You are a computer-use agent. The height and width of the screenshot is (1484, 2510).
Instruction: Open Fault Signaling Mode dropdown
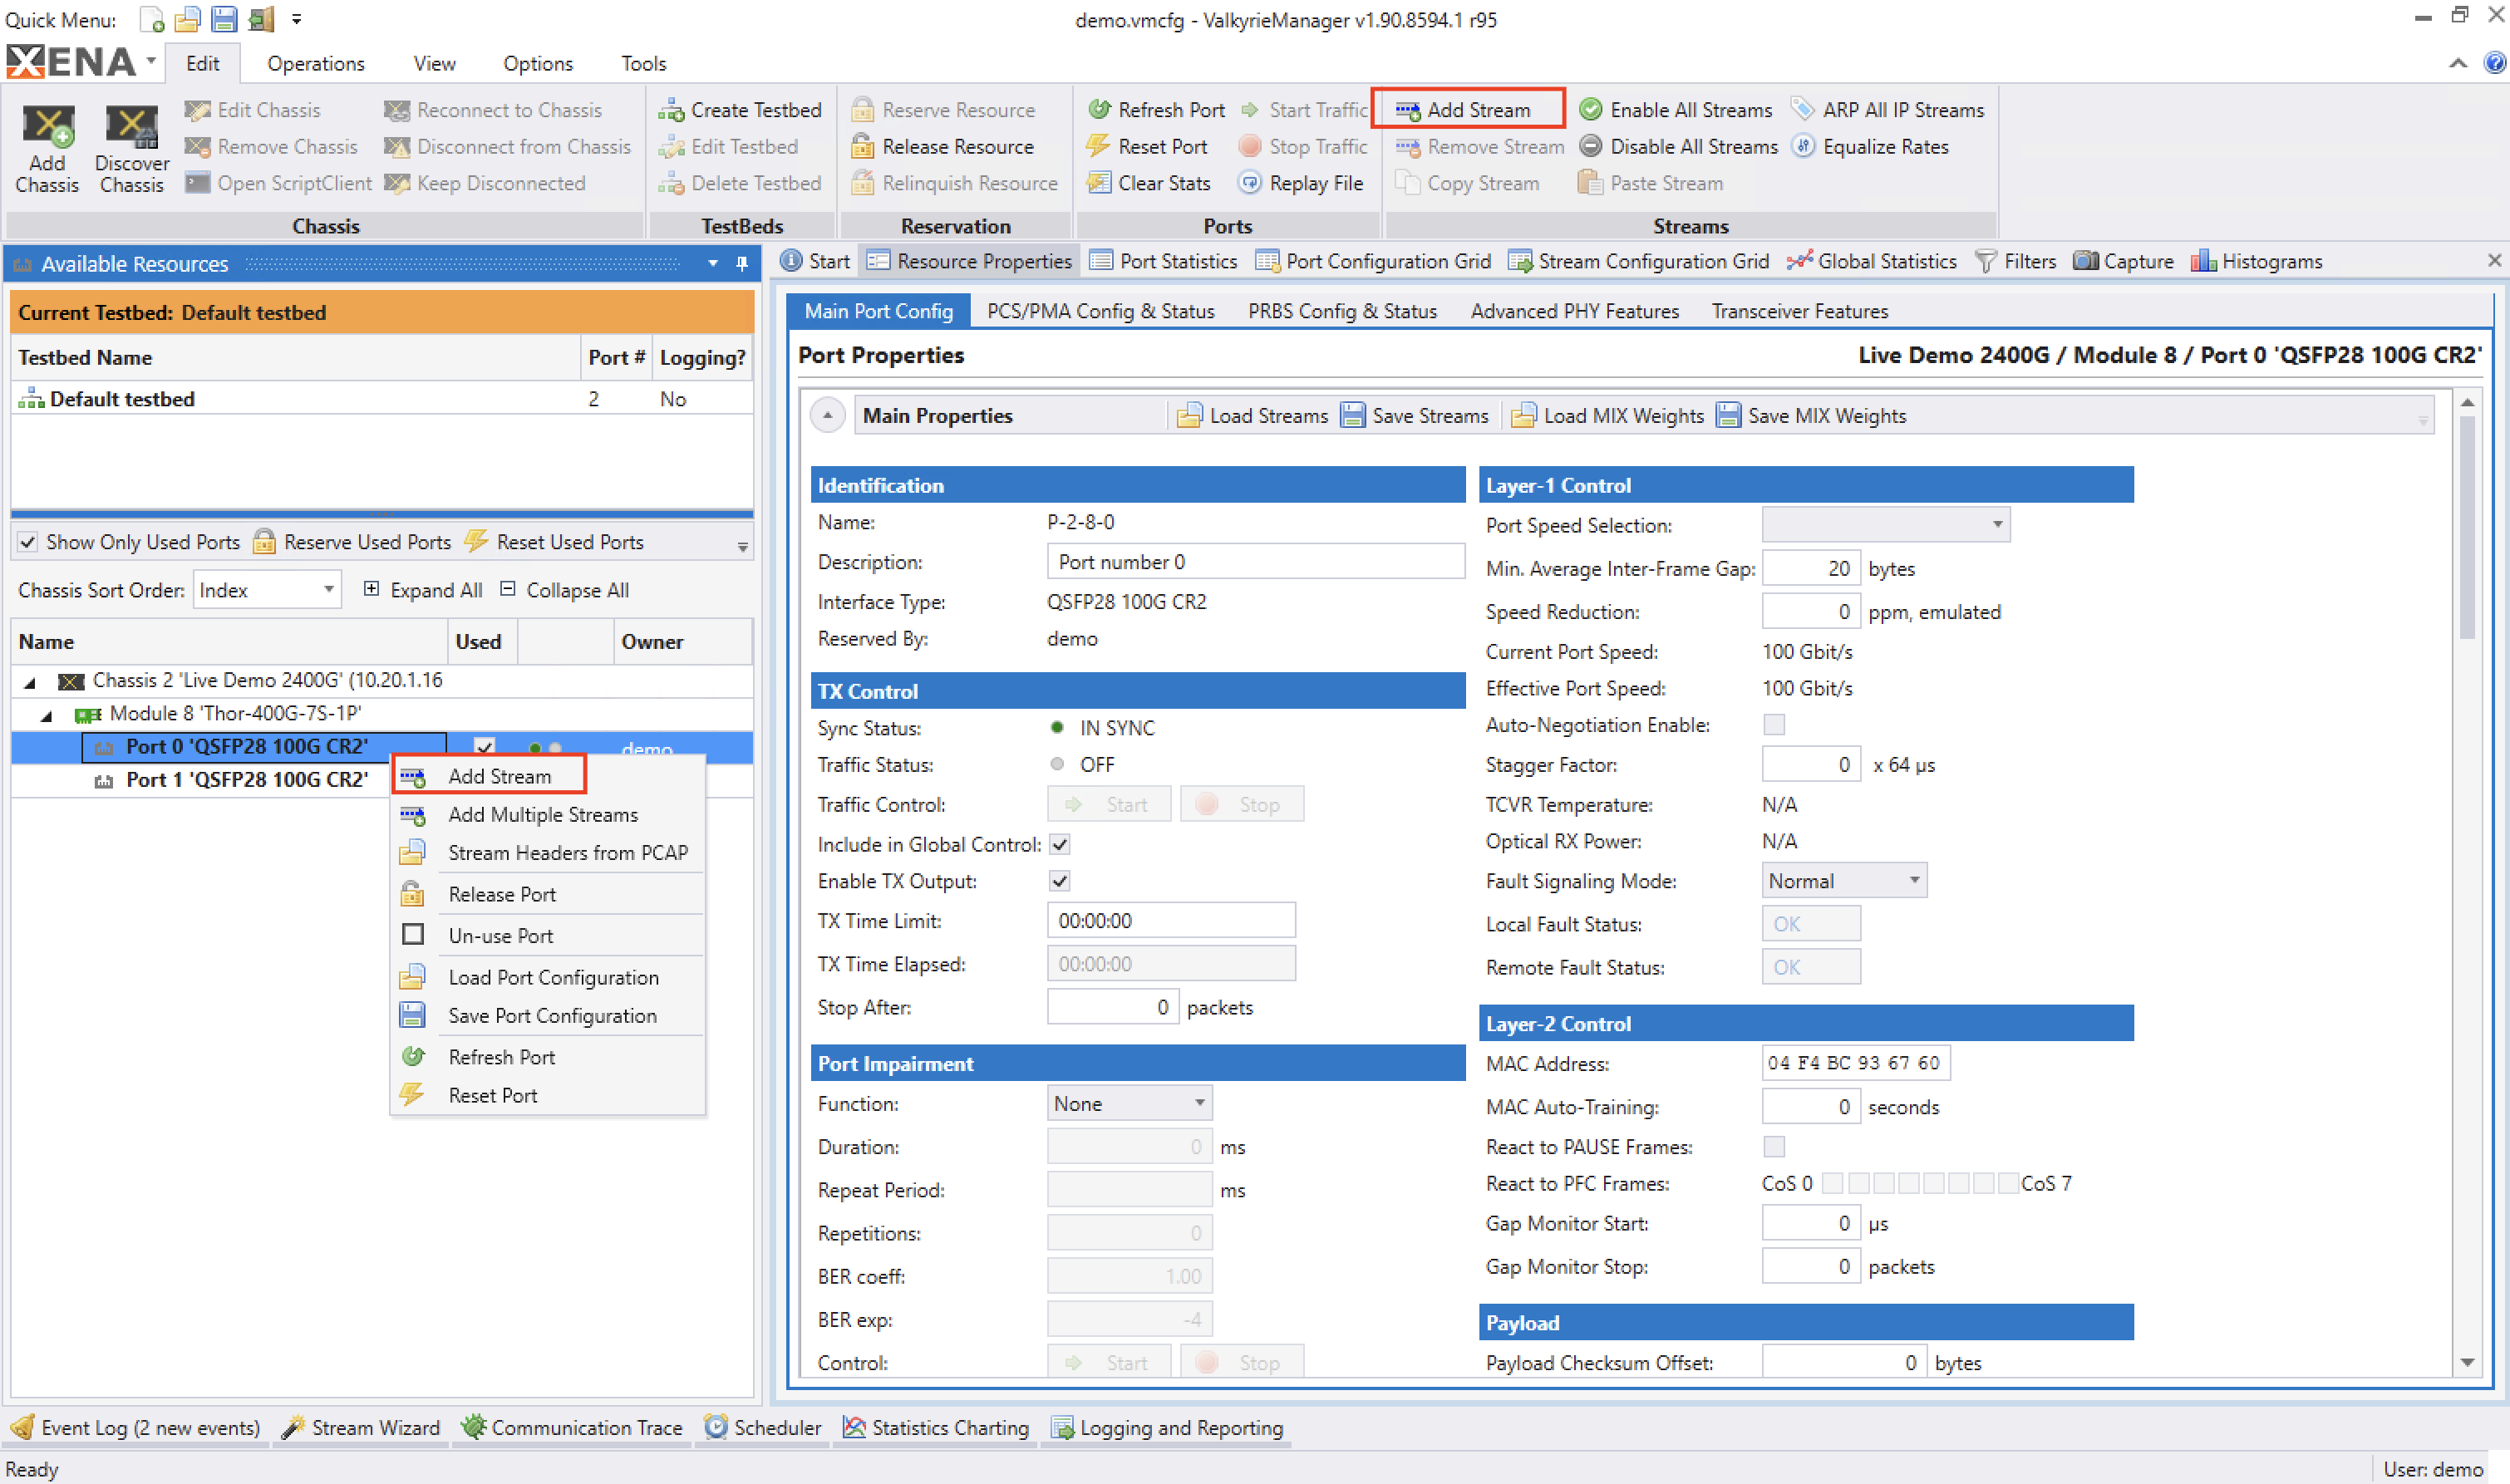[1843, 881]
